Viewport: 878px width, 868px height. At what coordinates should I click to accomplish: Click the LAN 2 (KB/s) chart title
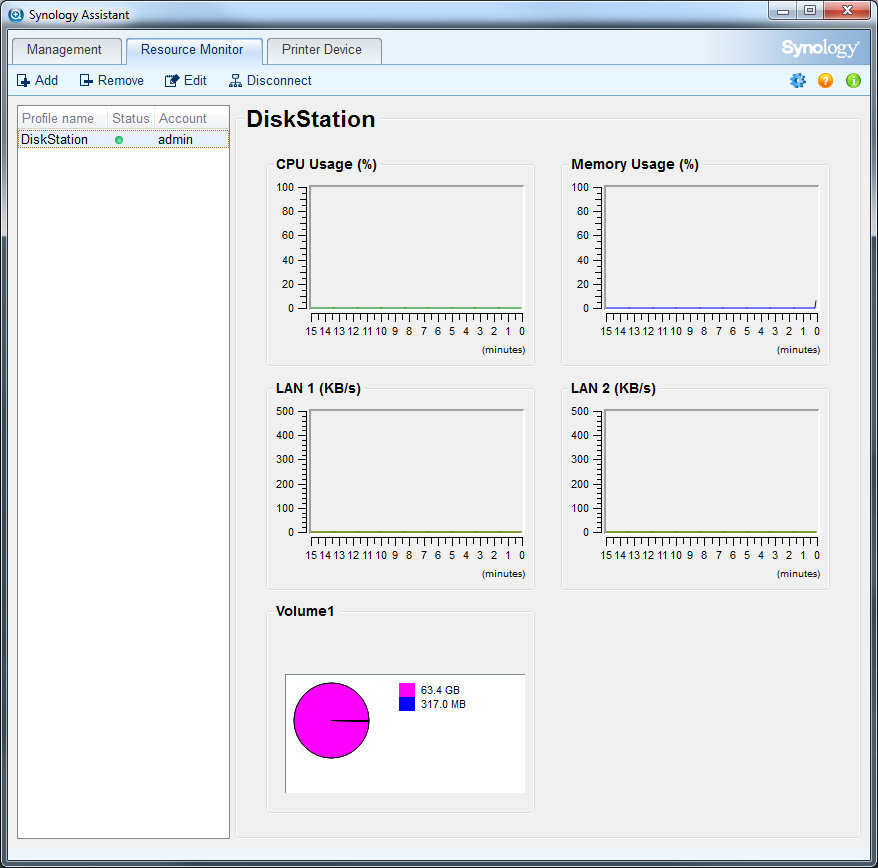pyautogui.click(x=614, y=389)
